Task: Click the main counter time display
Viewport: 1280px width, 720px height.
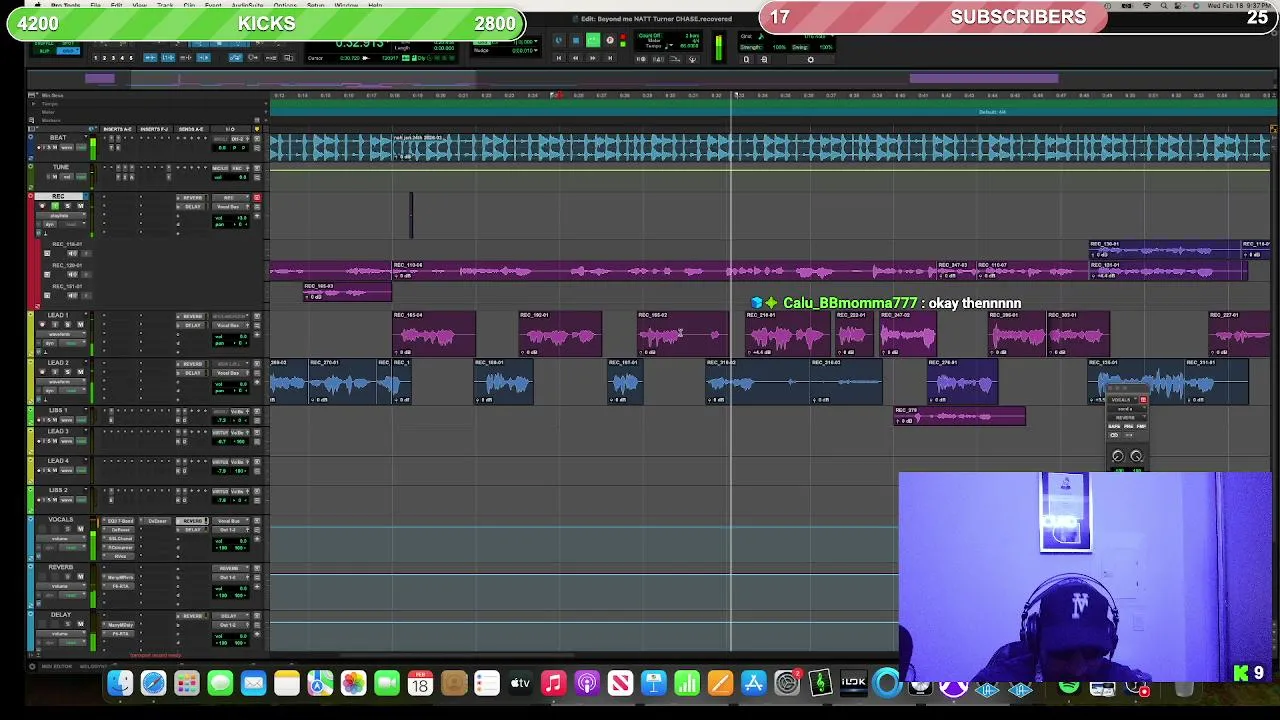Action: (x=360, y=43)
